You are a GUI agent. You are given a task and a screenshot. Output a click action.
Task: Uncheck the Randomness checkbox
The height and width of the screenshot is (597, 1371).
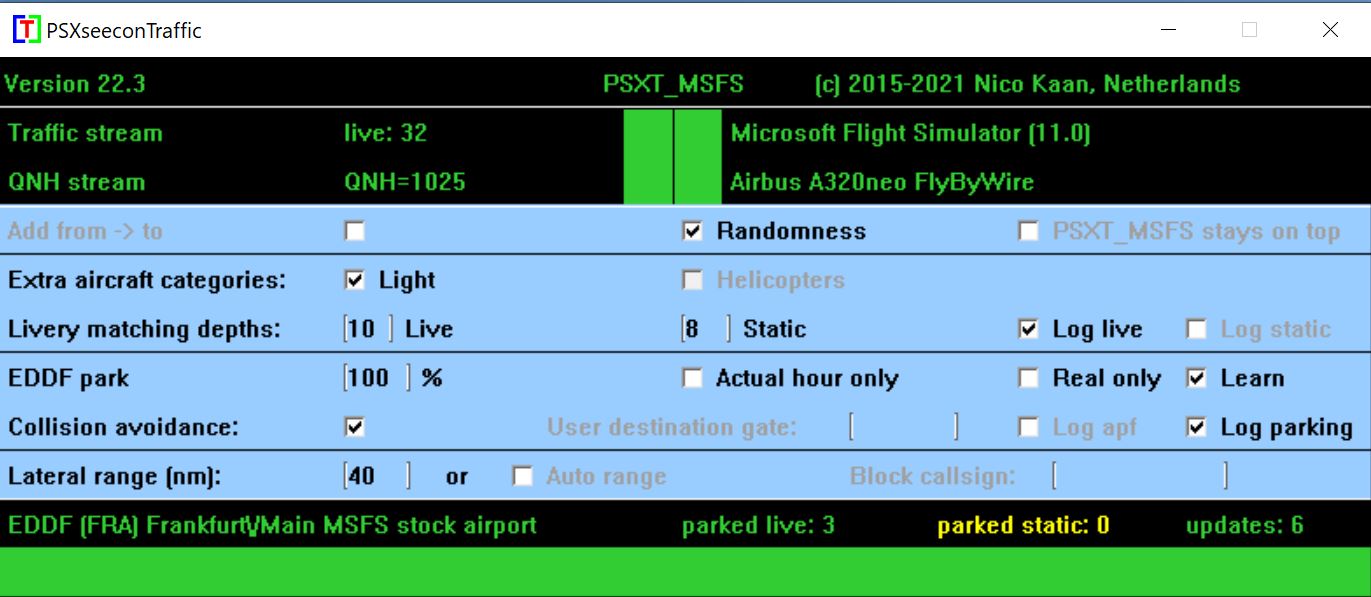(x=692, y=231)
